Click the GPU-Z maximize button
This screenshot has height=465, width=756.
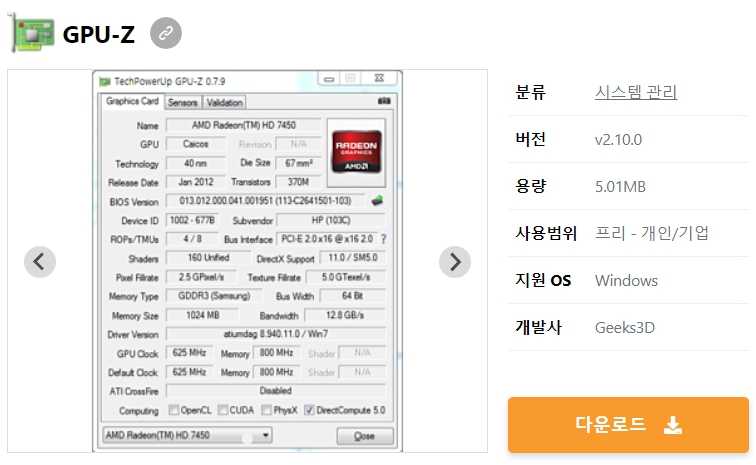[351, 78]
